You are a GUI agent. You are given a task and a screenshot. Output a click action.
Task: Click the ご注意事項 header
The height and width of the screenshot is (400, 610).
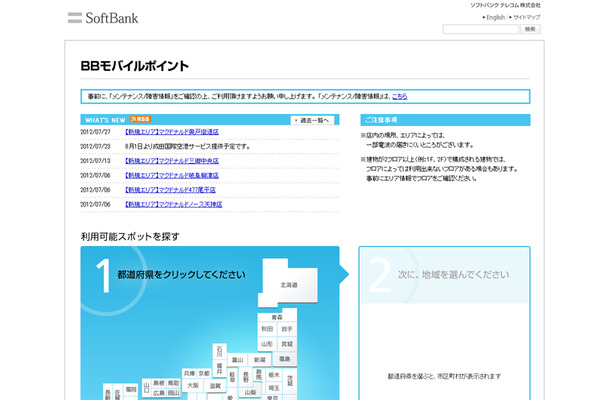[381, 120]
